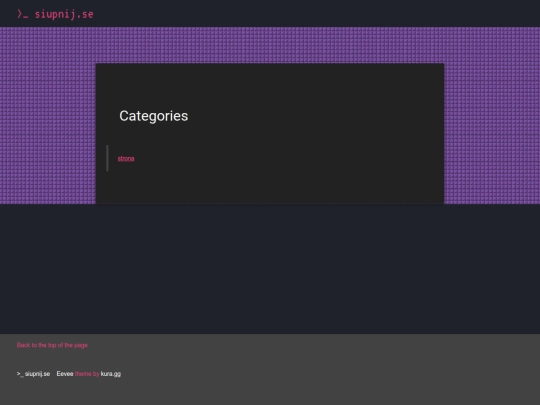540x405 pixels.
Task: Click Back to the top of the page
Action: pyautogui.click(x=52, y=345)
